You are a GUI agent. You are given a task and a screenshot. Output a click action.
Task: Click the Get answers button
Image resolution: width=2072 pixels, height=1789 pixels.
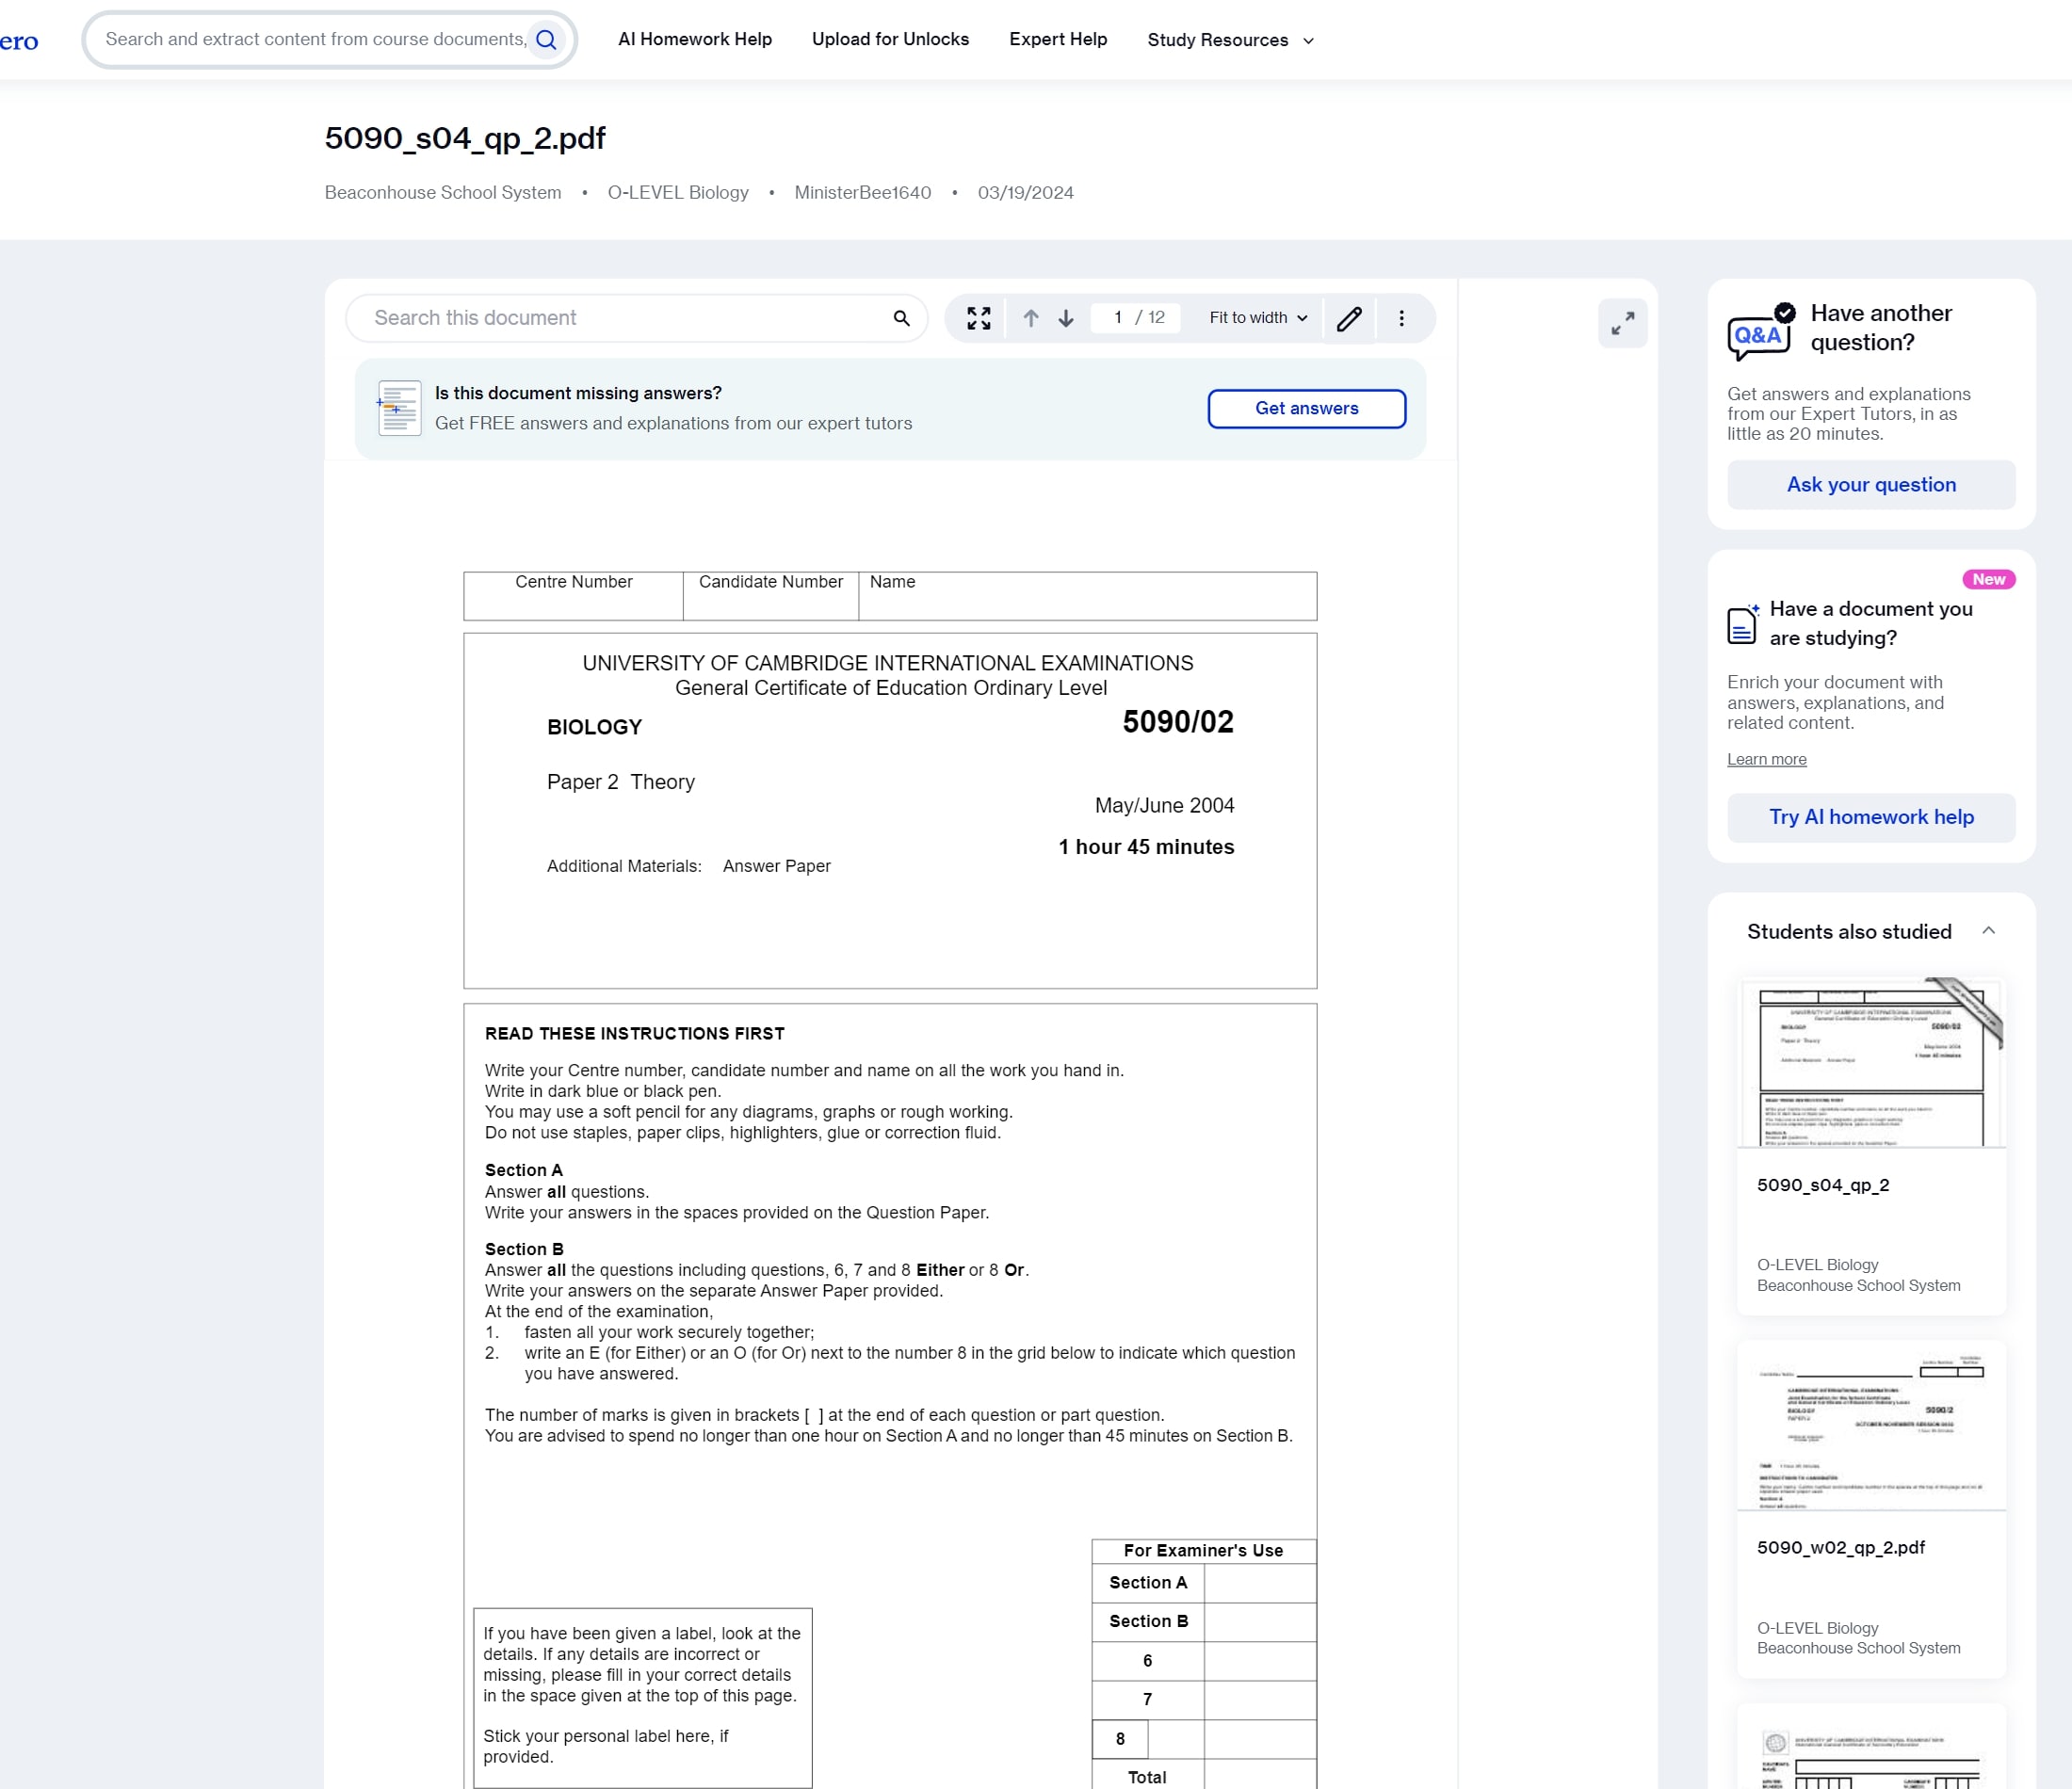tap(1305, 409)
